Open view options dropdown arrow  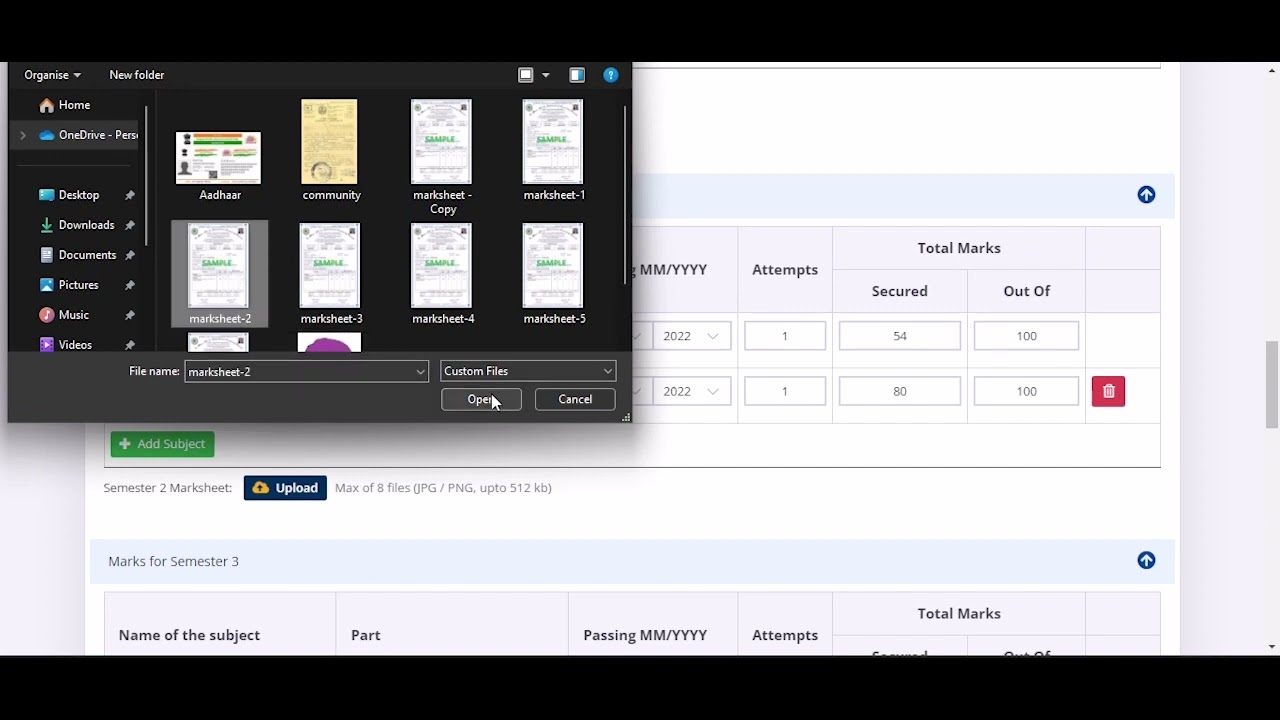pyautogui.click(x=545, y=75)
